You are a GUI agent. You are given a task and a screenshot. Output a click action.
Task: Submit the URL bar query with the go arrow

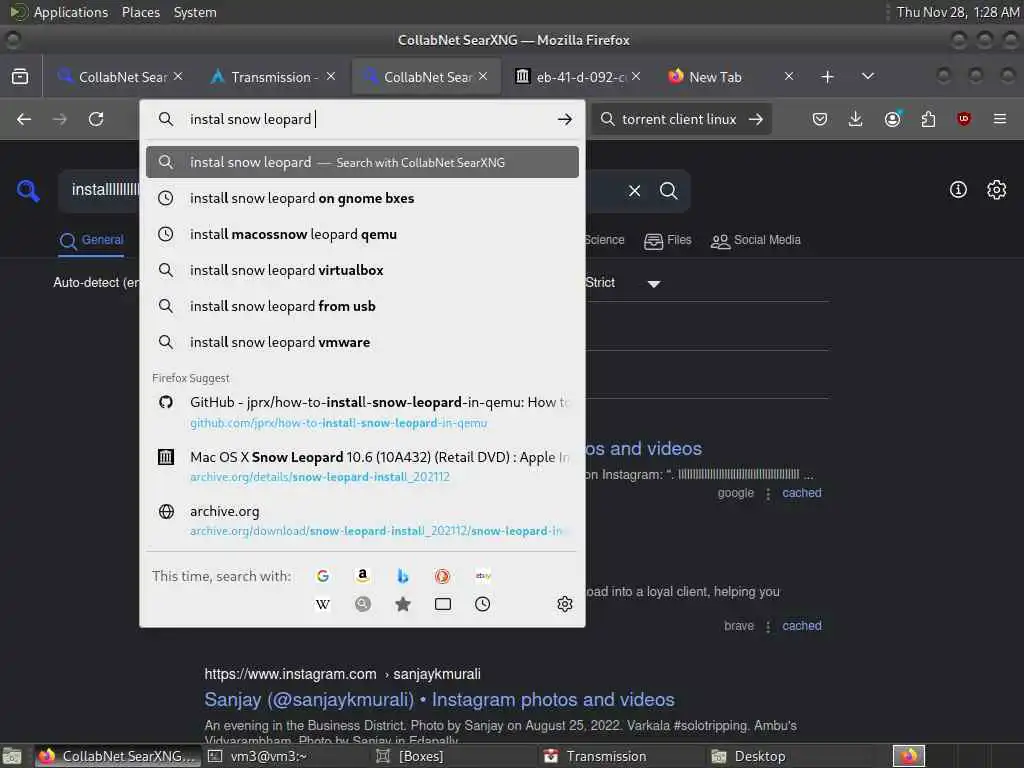565,119
